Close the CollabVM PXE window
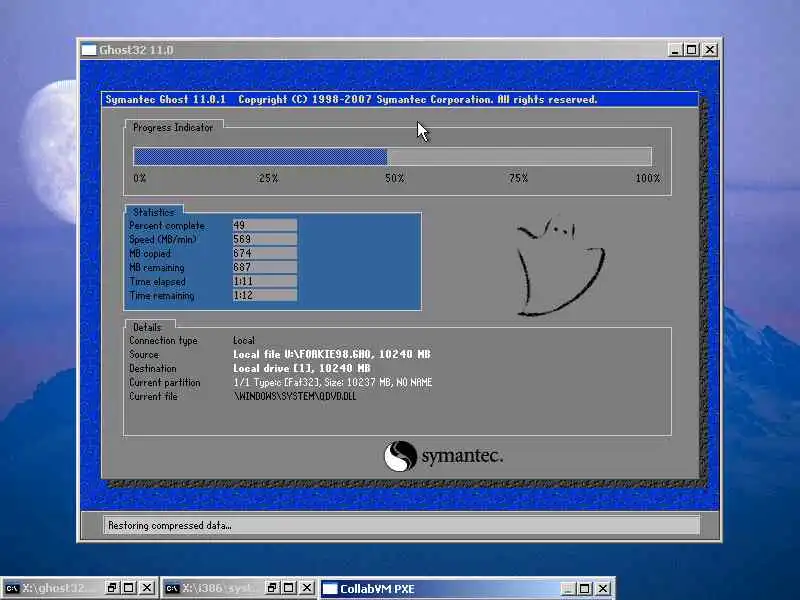The height and width of the screenshot is (600, 800). (x=603, y=589)
